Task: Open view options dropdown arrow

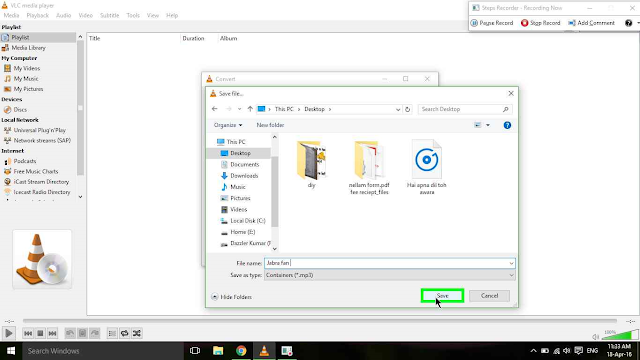Action: coord(488,125)
